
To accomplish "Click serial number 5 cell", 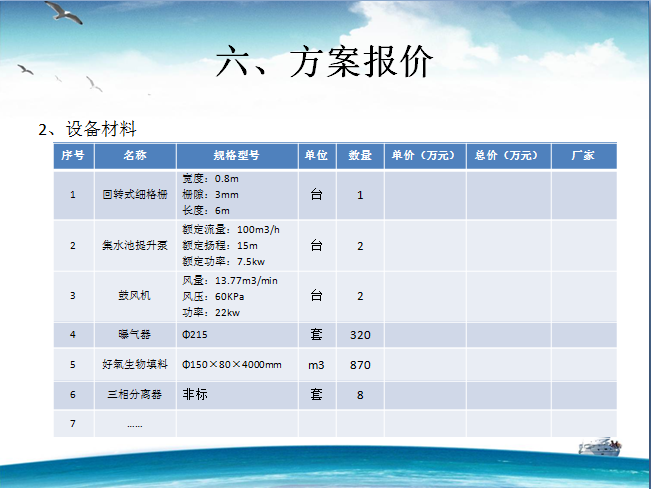I will (73, 364).
